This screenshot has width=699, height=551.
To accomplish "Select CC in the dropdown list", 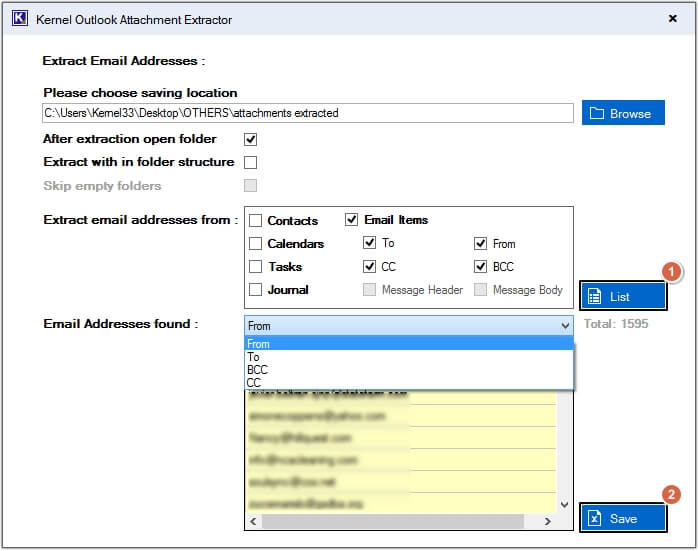I will (409, 382).
